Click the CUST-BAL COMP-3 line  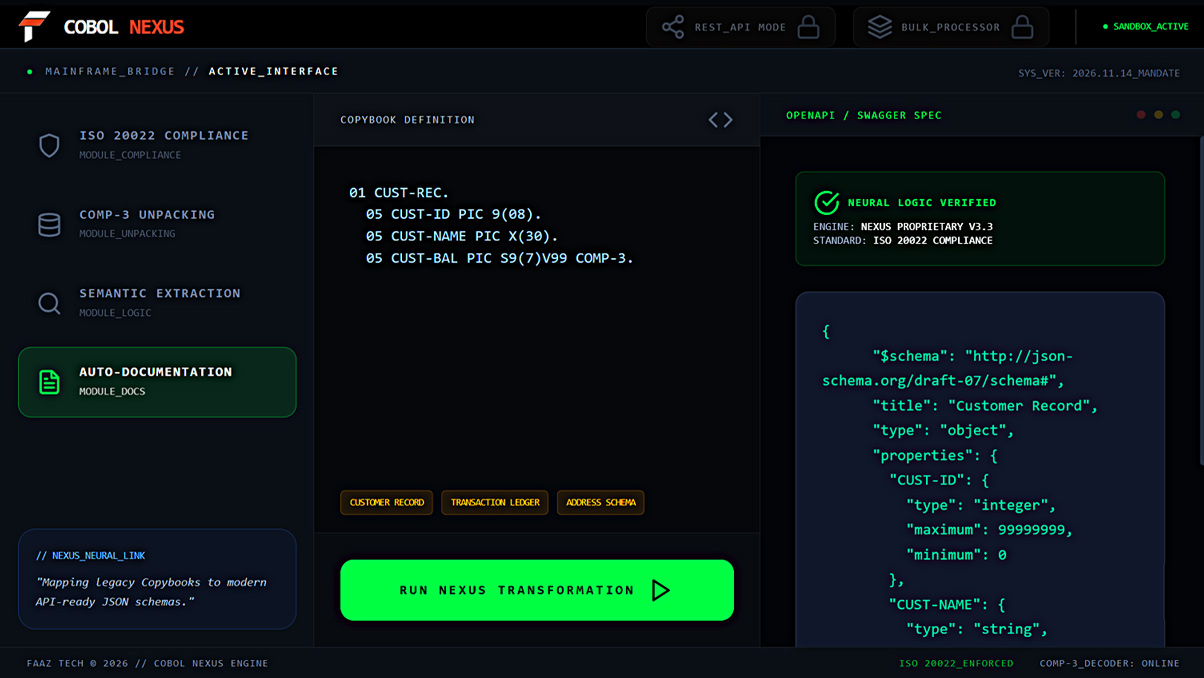[x=500, y=258]
